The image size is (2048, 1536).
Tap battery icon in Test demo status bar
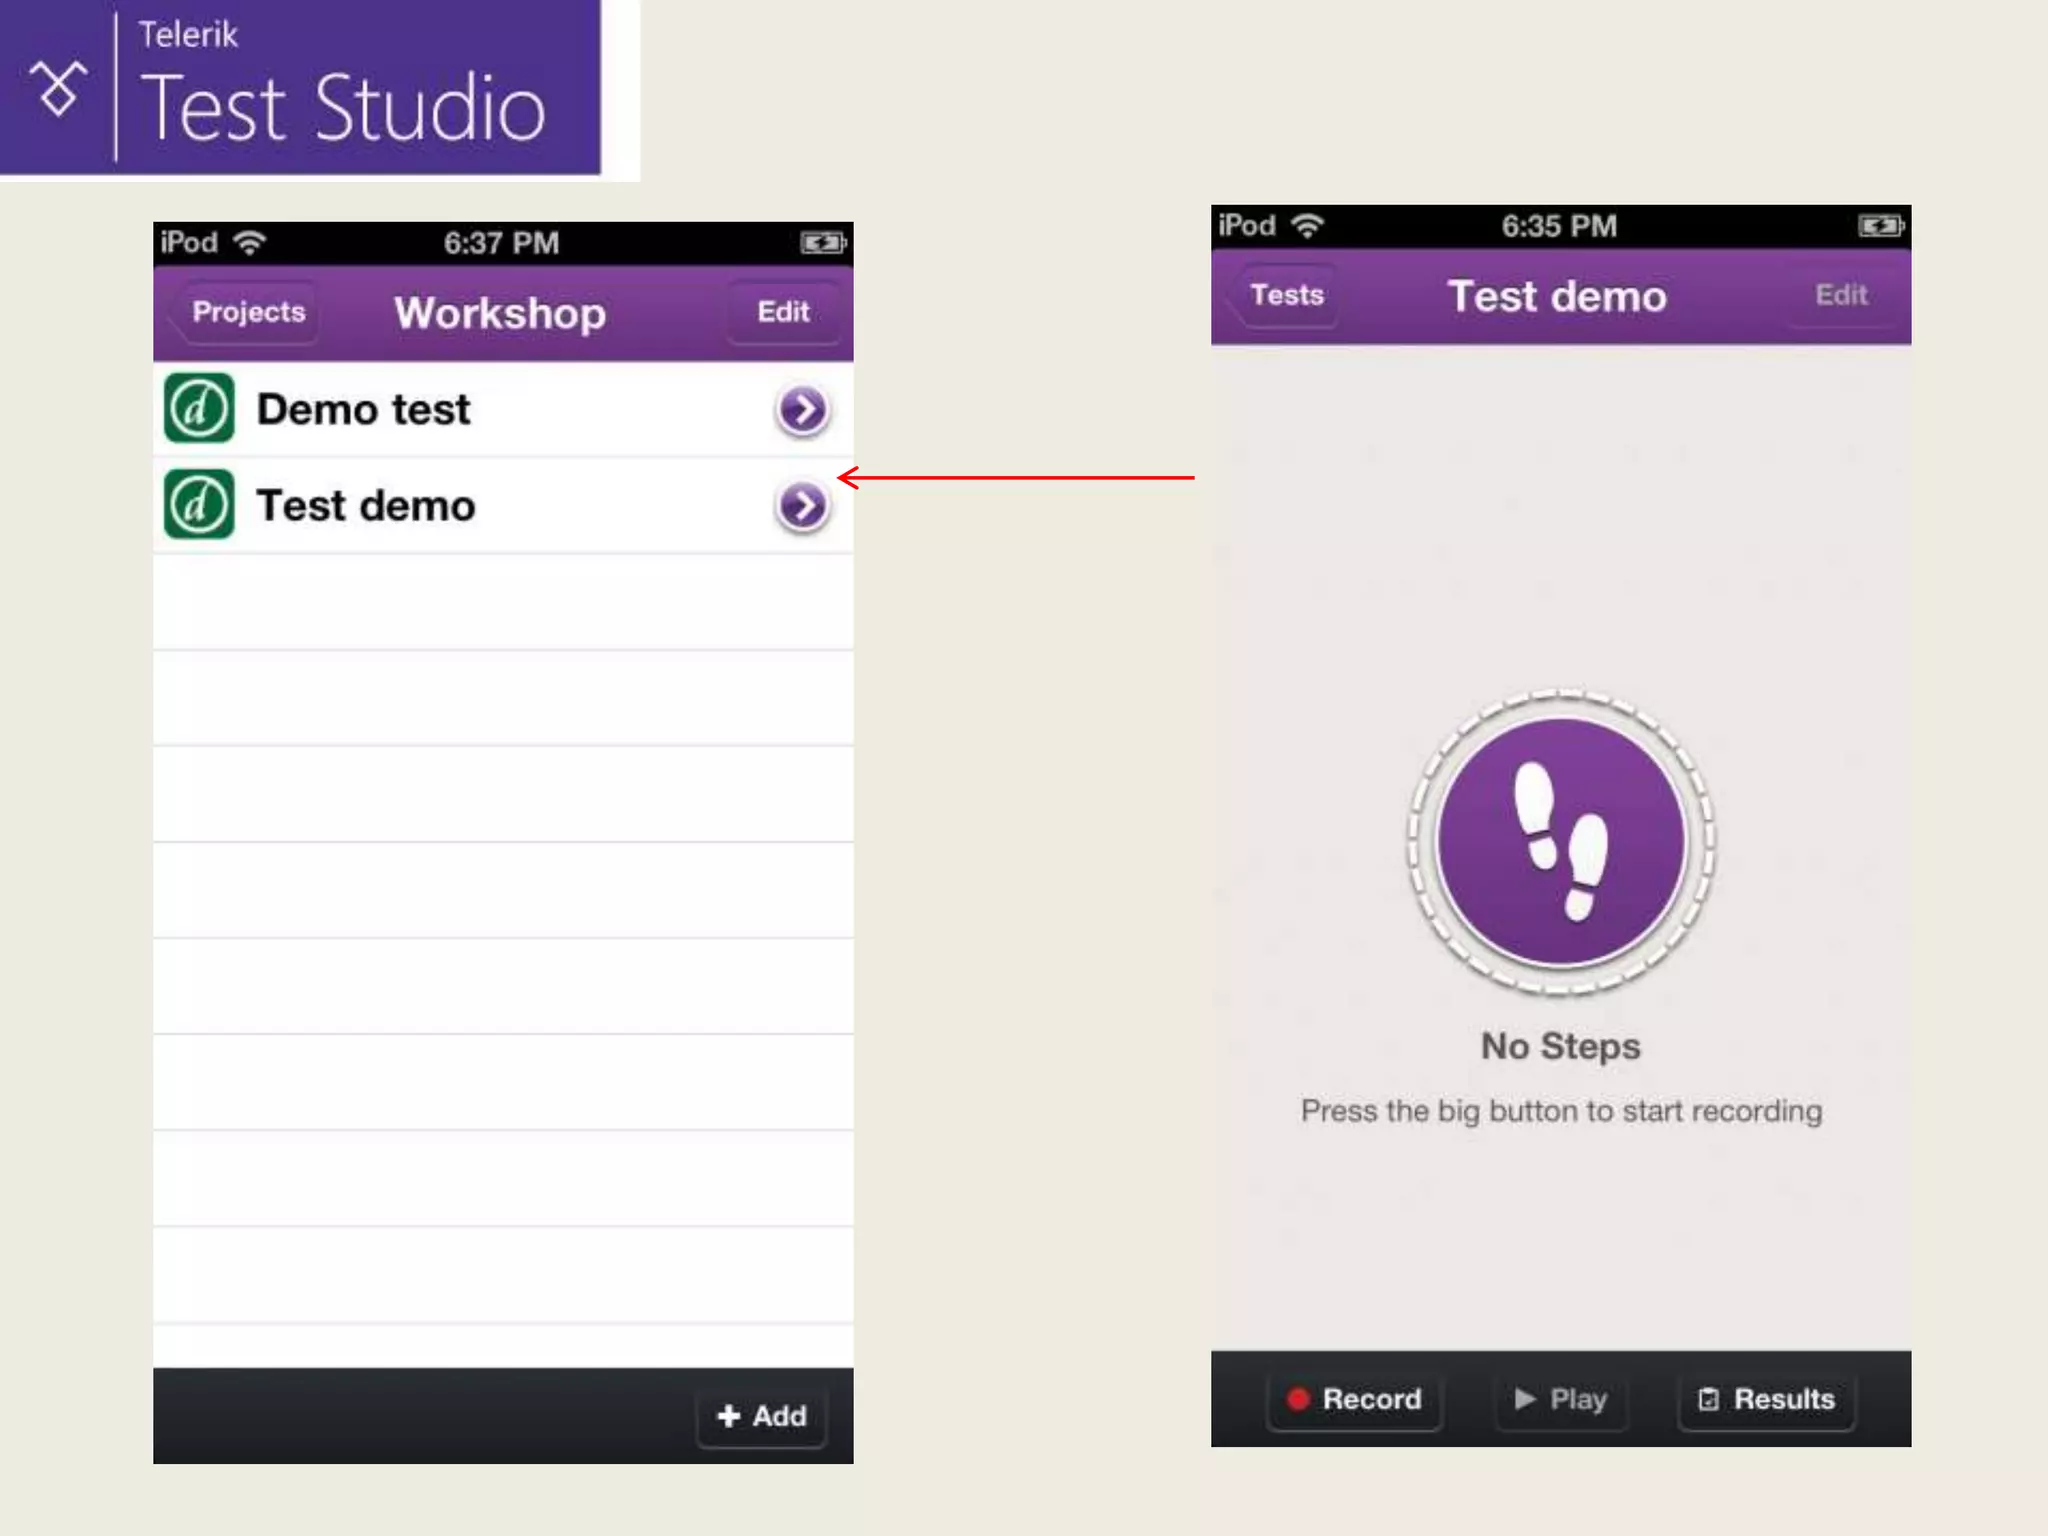[x=1880, y=226]
